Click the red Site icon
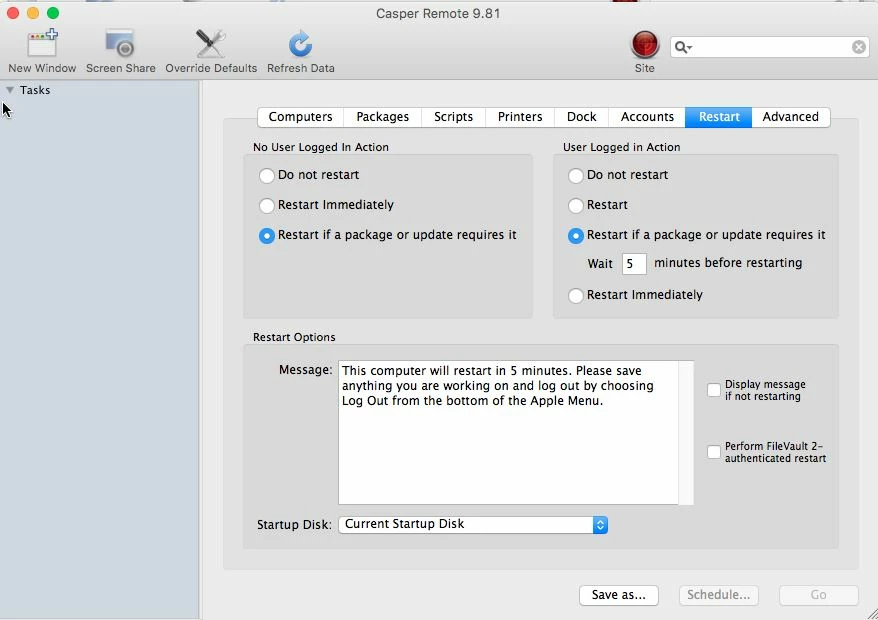This screenshot has width=878, height=620. point(645,45)
